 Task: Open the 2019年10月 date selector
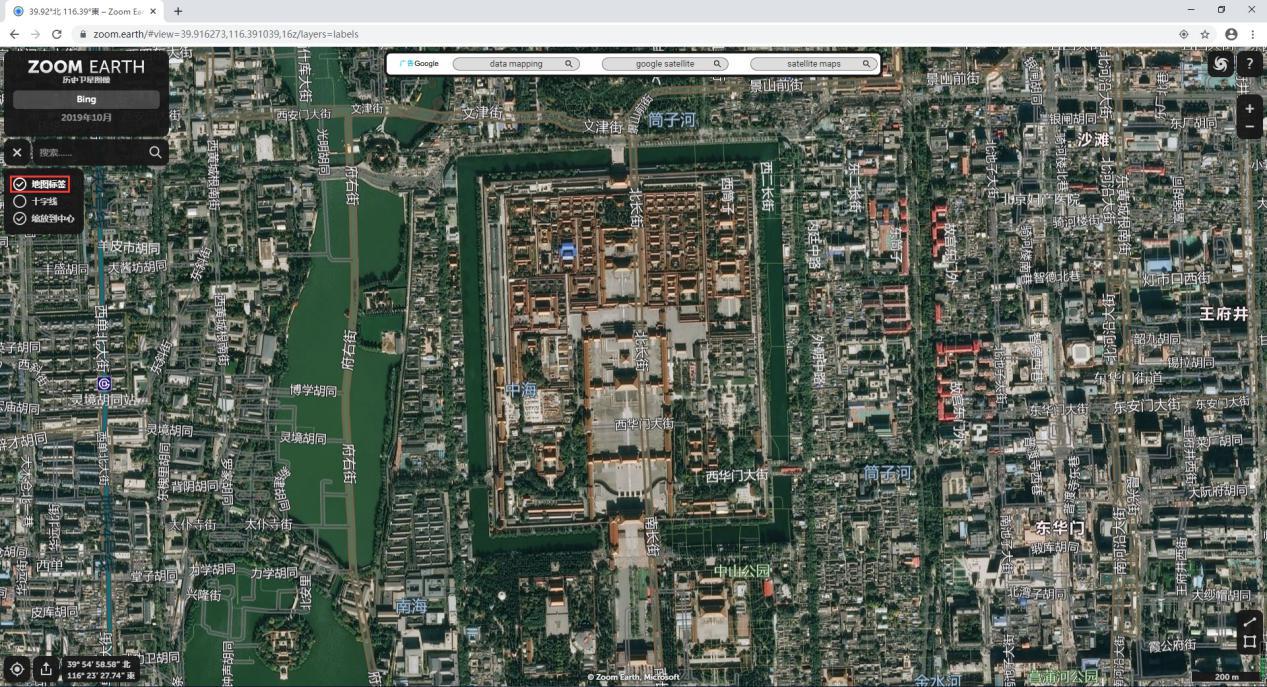(x=86, y=118)
